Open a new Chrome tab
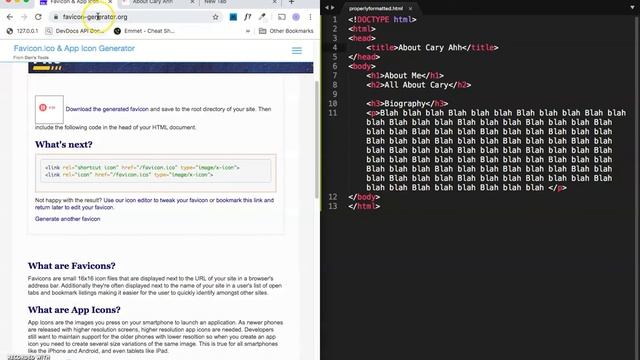Viewport: 640px width, 360px height. pos(291,2)
